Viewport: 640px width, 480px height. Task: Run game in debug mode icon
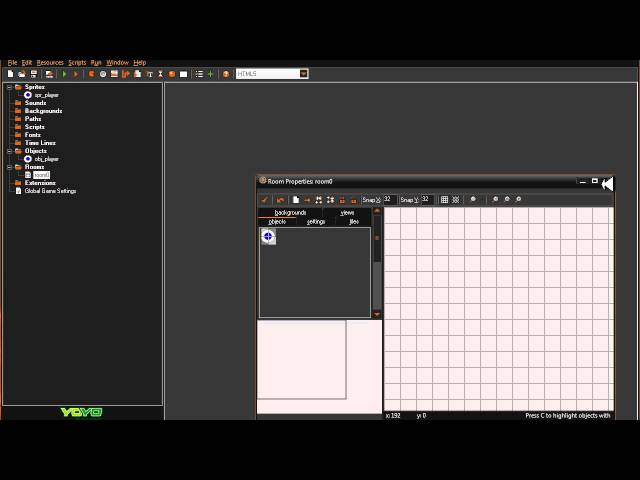76,74
